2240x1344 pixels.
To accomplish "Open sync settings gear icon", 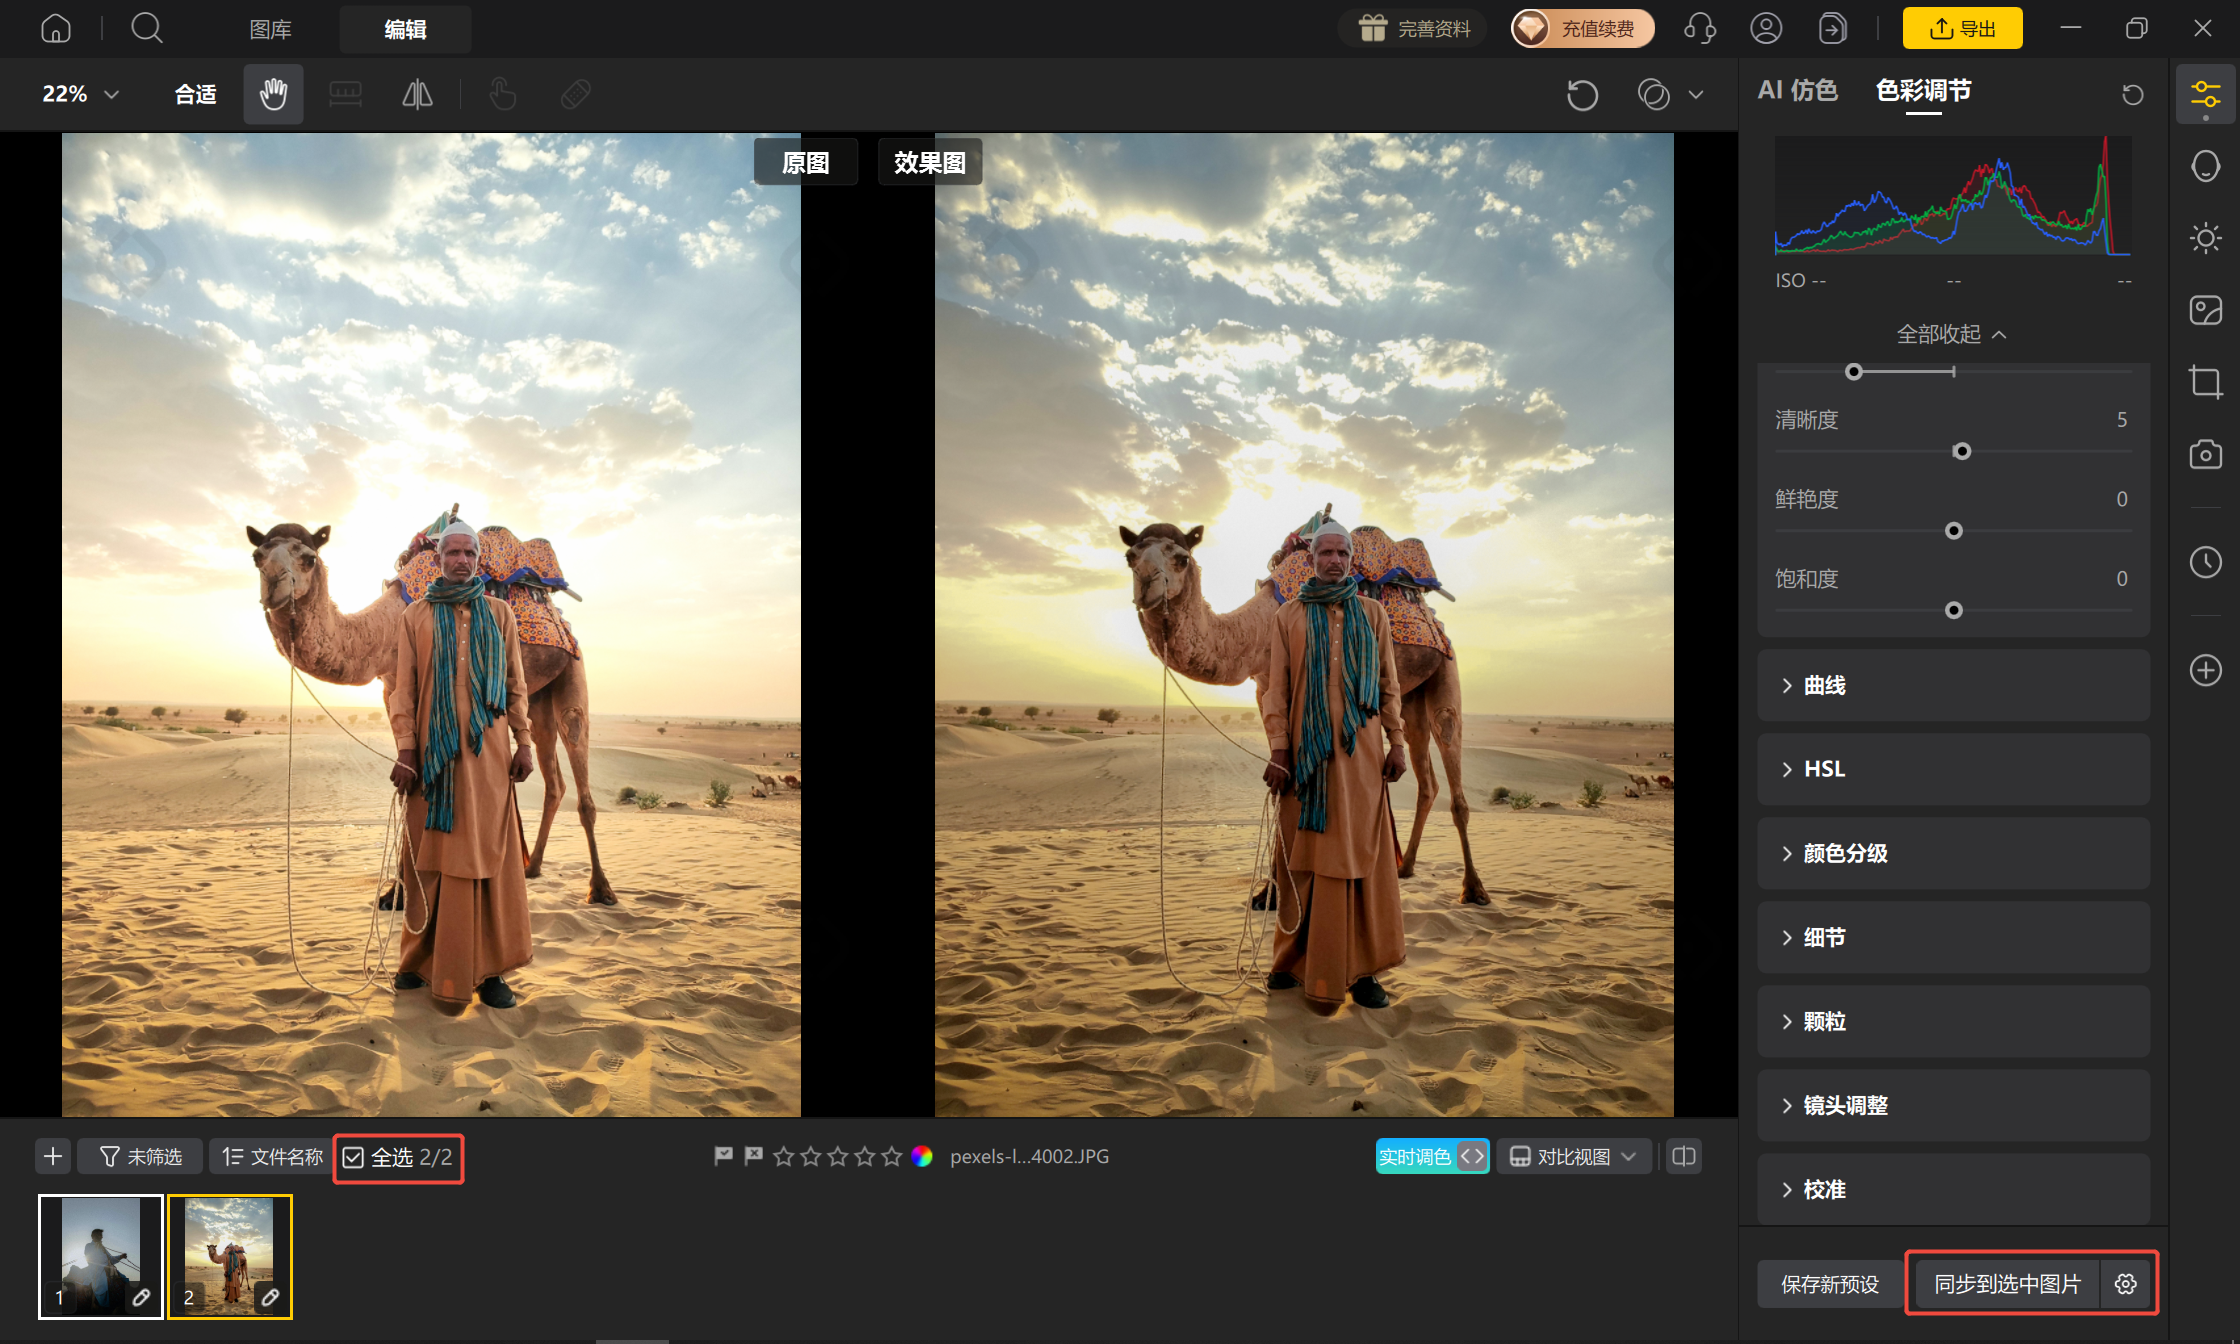I will (x=2126, y=1284).
